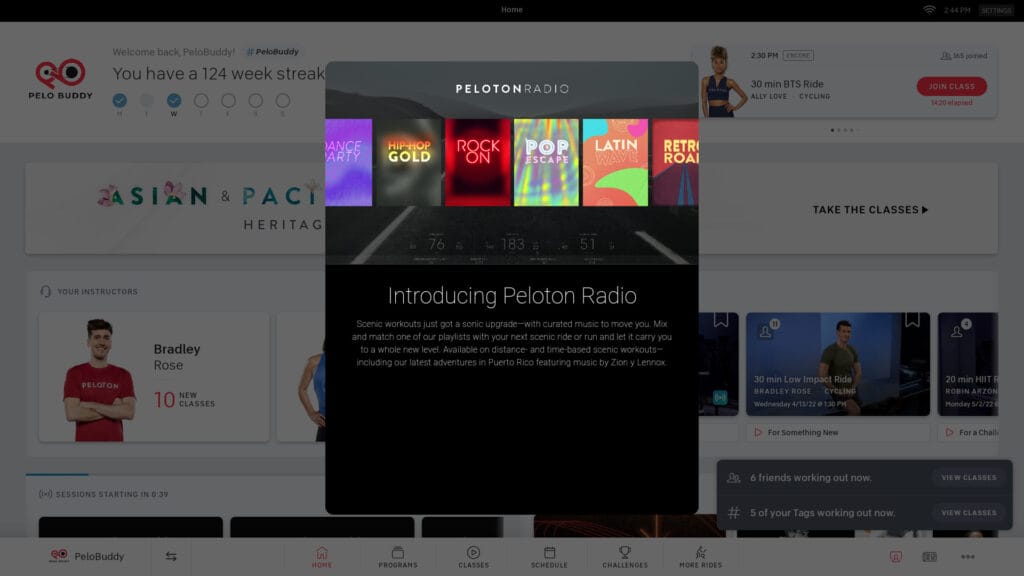Select the Hip-Hop Gold radio playlist
Viewport: 1024px width, 576px height.
(x=409, y=162)
